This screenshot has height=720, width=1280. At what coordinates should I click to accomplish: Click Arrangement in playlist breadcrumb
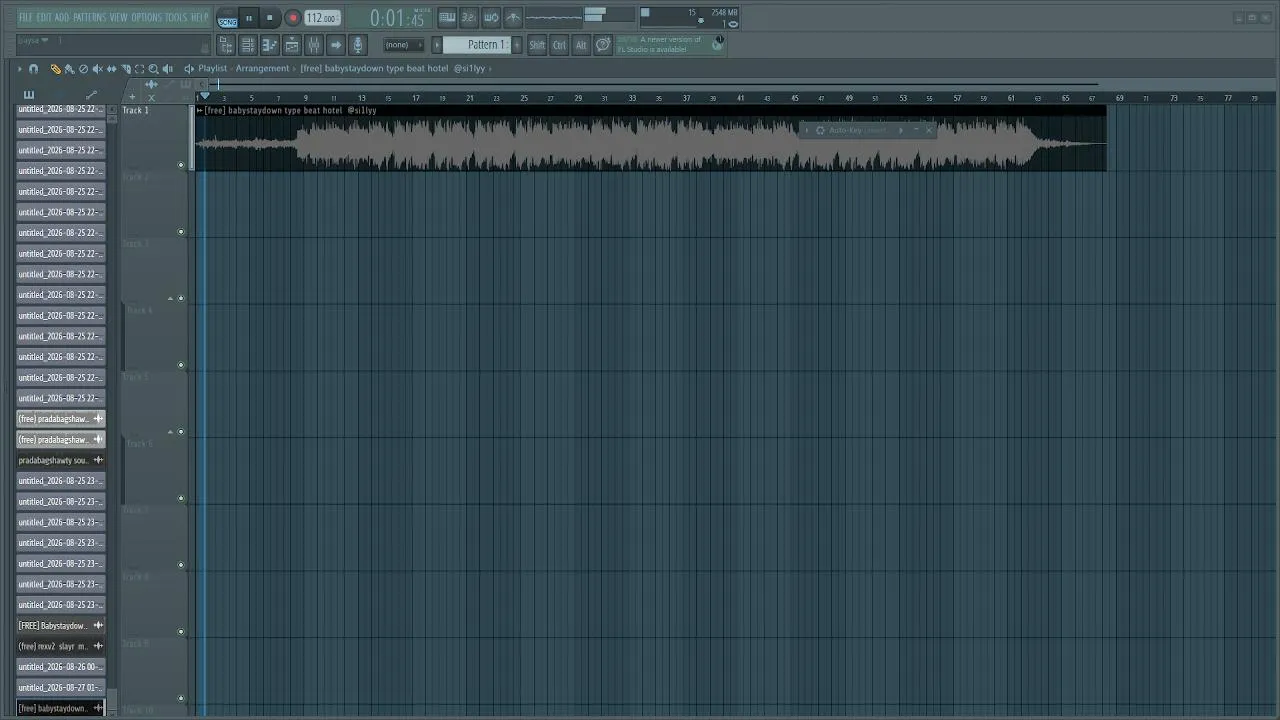[x=262, y=69]
